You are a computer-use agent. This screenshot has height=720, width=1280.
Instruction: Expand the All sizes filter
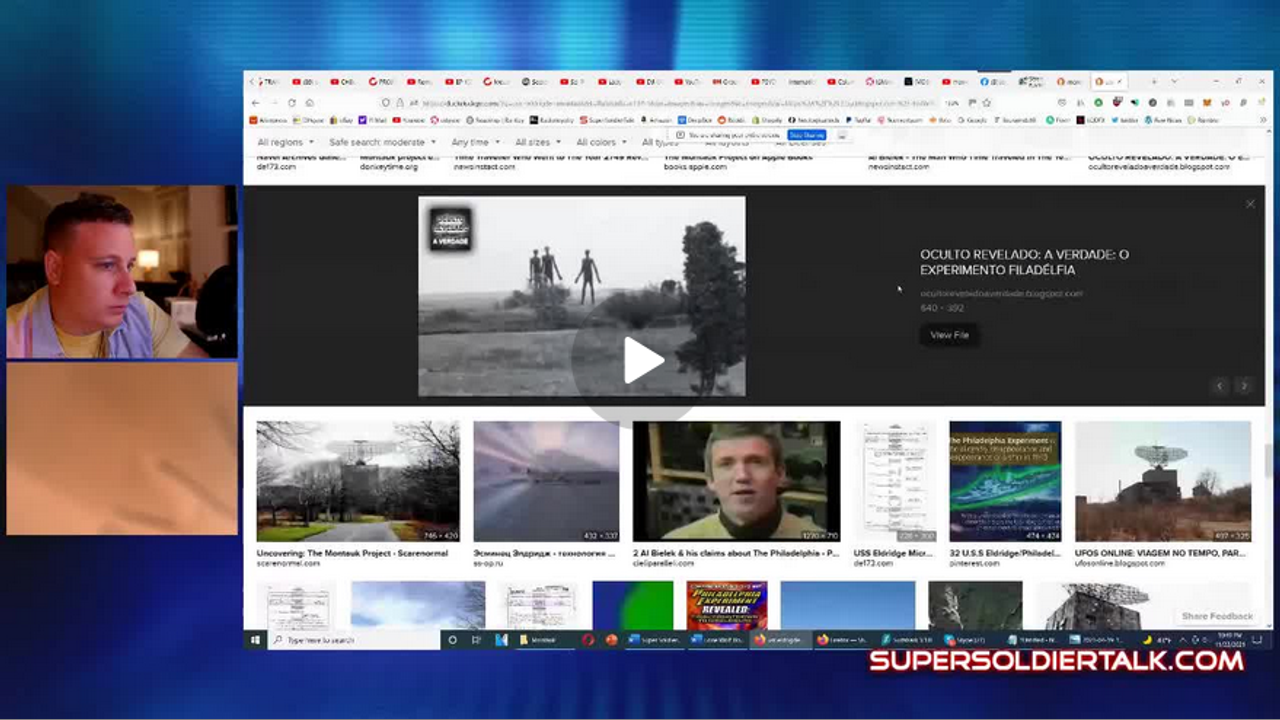click(x=537, y=142)
